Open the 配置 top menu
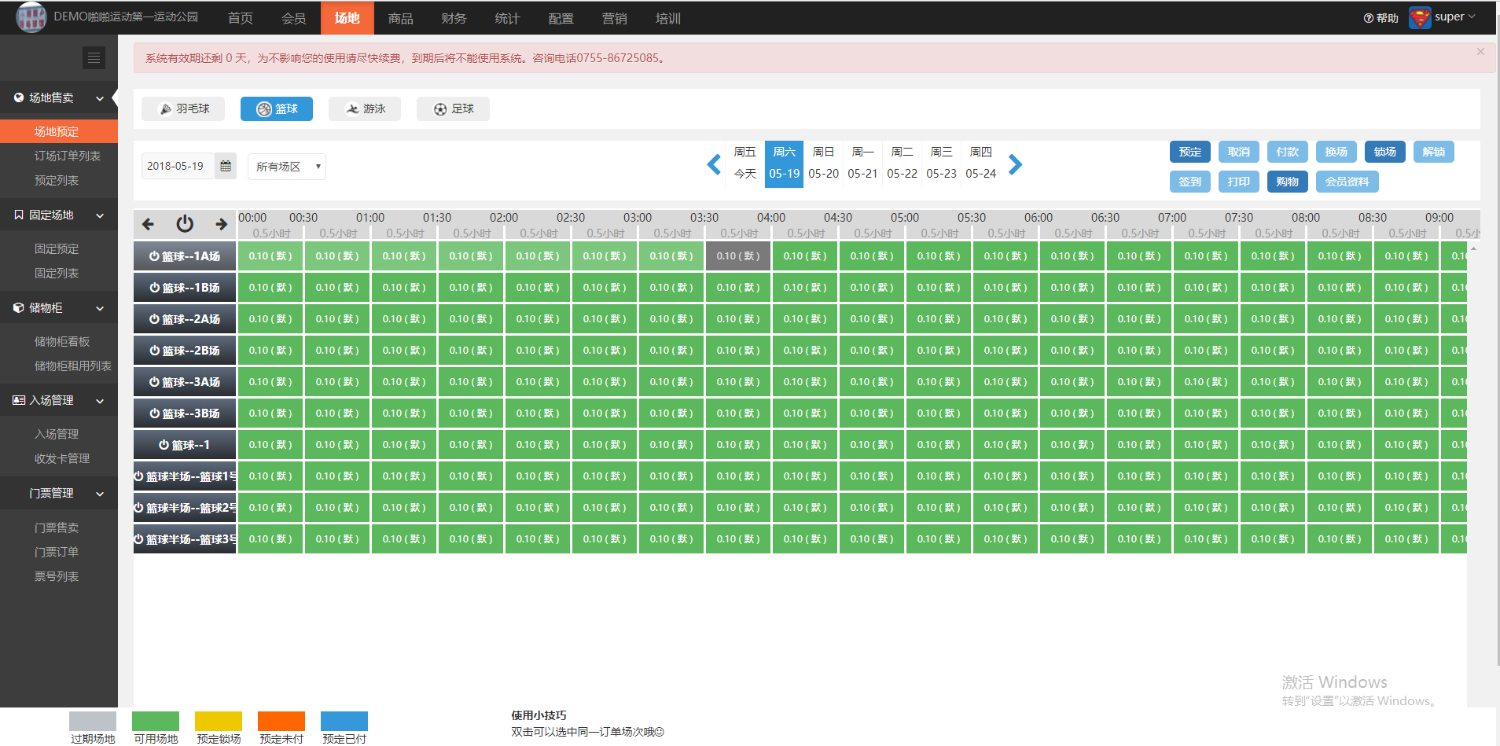The width and height of the screenshot is (1500, 746). click(x=561, y=18)
